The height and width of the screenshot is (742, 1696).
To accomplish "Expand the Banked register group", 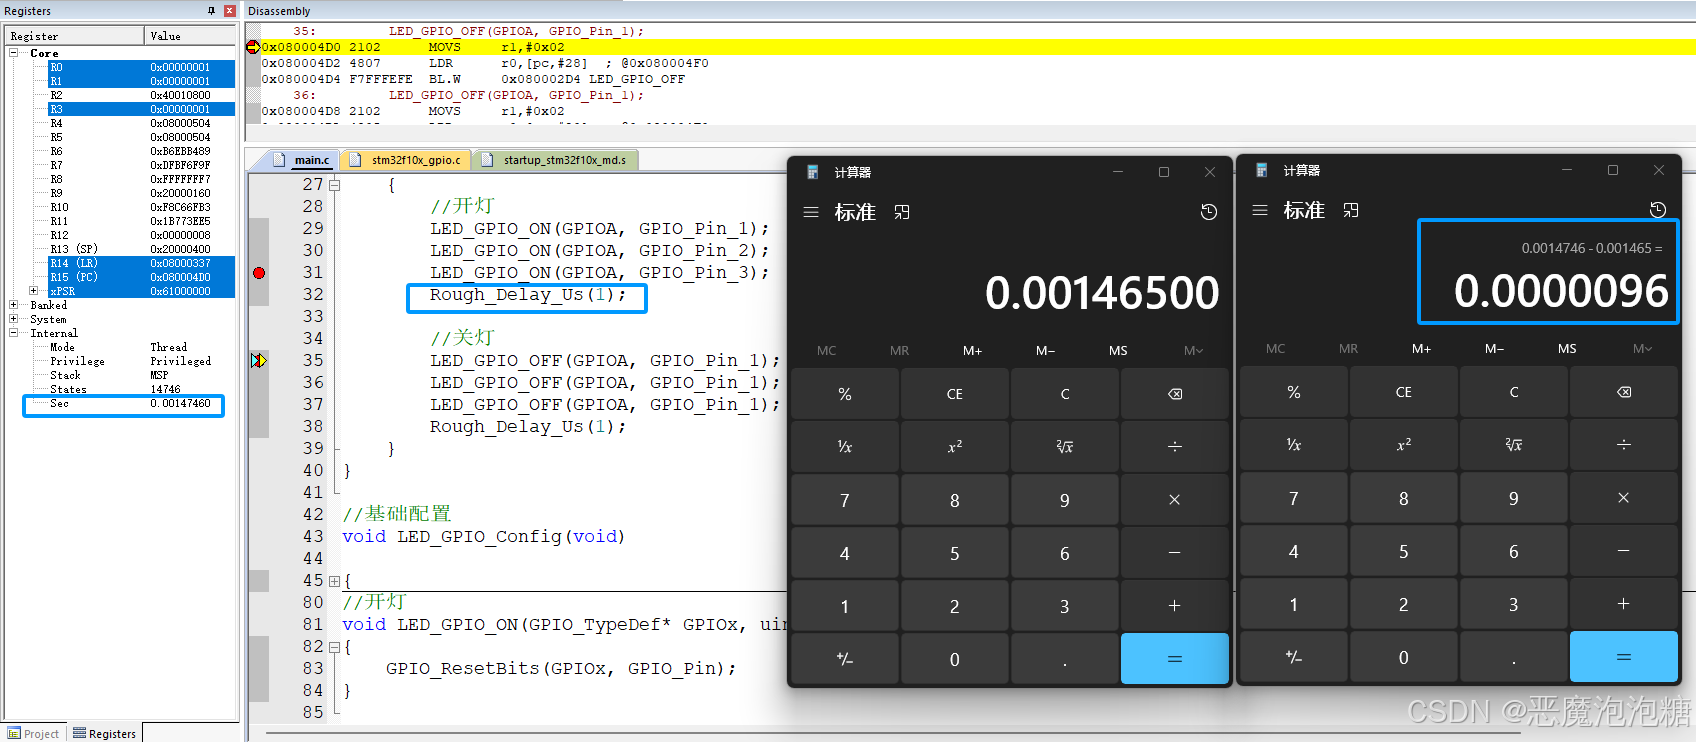I will tap(14, 305).
